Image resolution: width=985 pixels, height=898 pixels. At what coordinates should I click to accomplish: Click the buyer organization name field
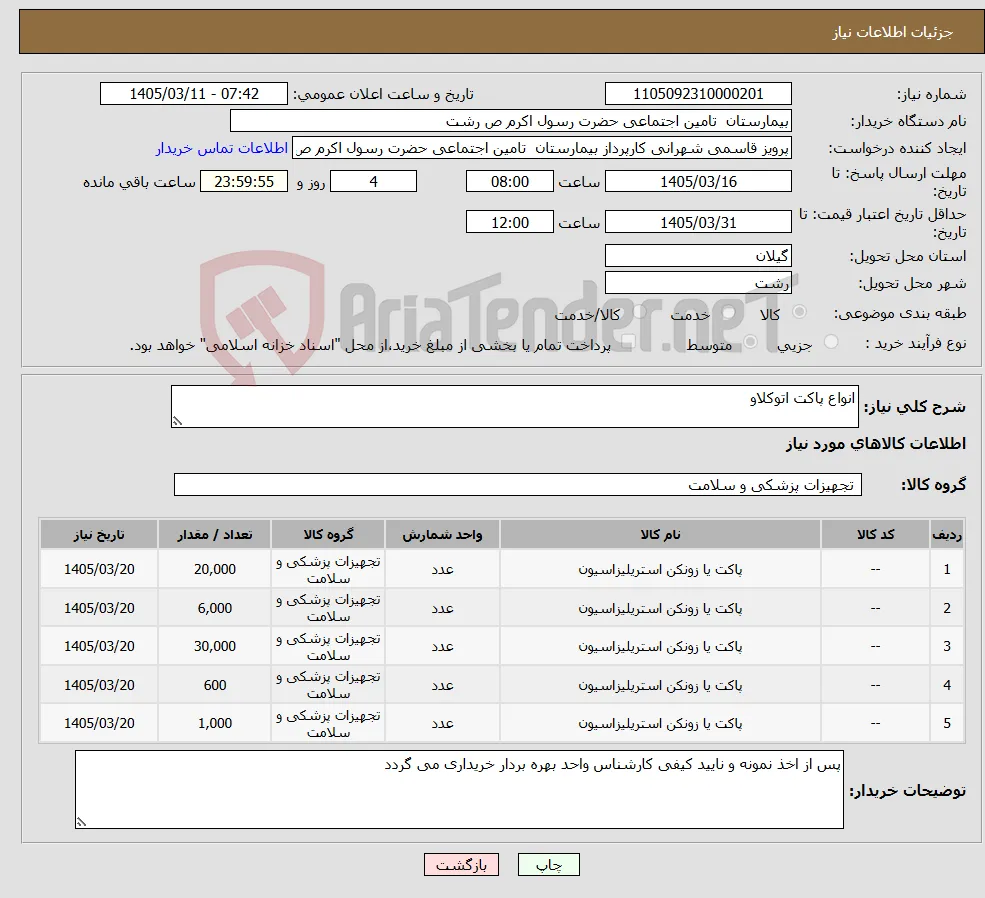(x=511, y=121)
